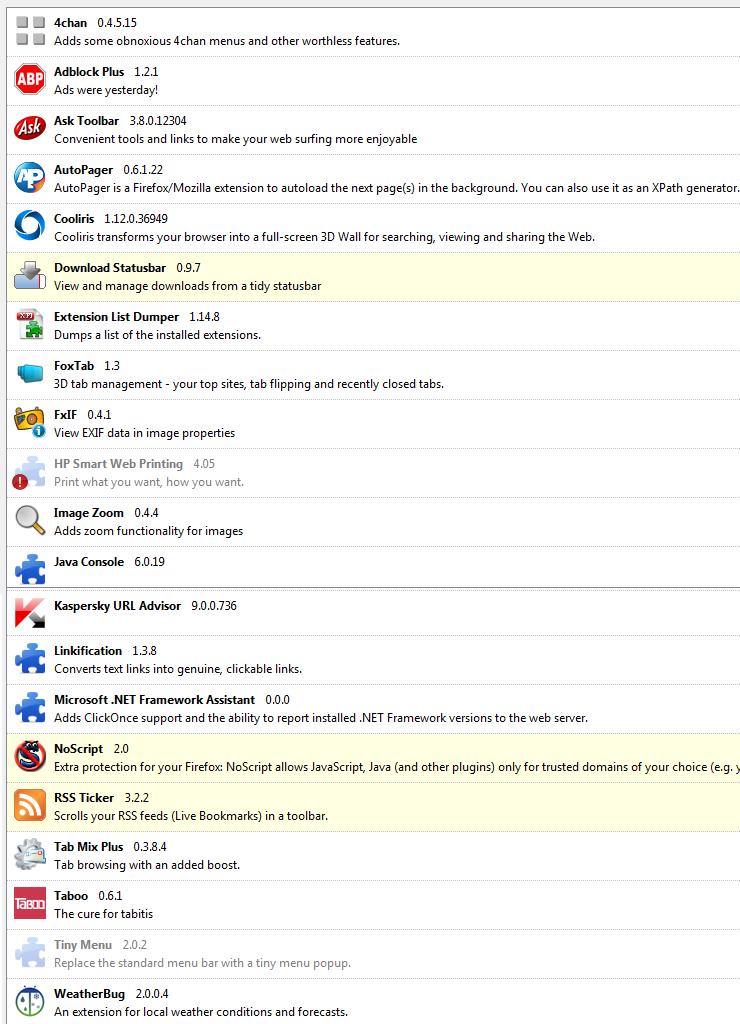Select the Tab Mix Plus extension name
Screen dimensions: 740x1024
(89, 847)
